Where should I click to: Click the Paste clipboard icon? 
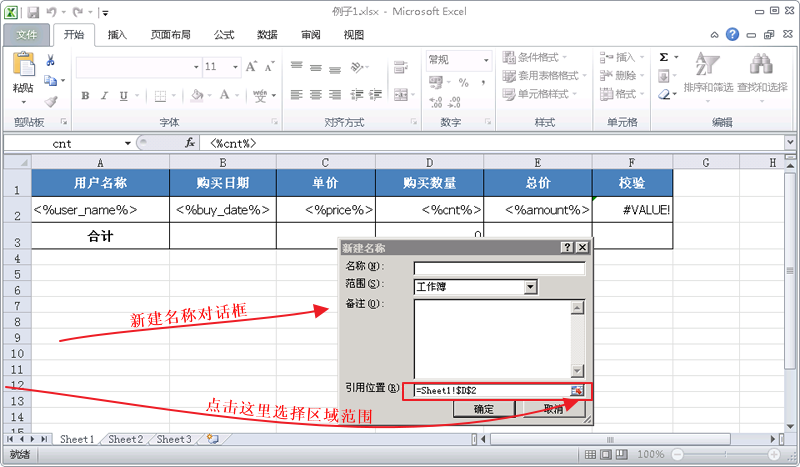tap(23, 66)
